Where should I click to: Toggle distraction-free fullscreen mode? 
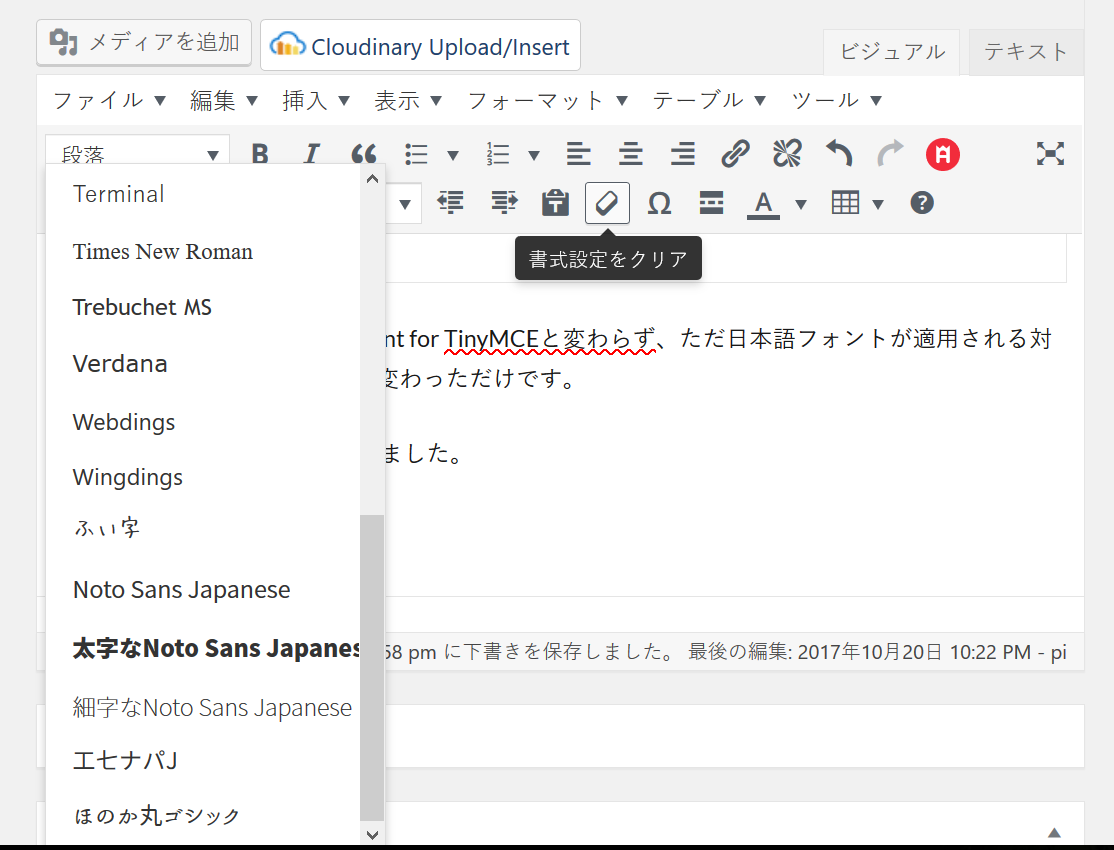(x=1050, y=154)
